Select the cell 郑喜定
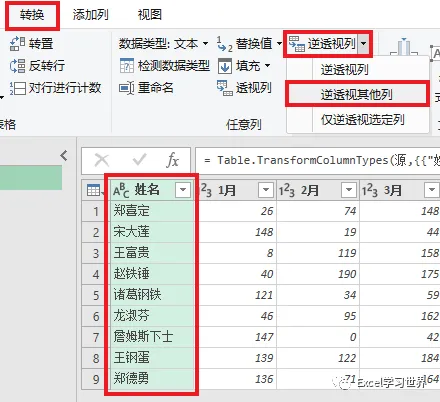 [152, 211]
